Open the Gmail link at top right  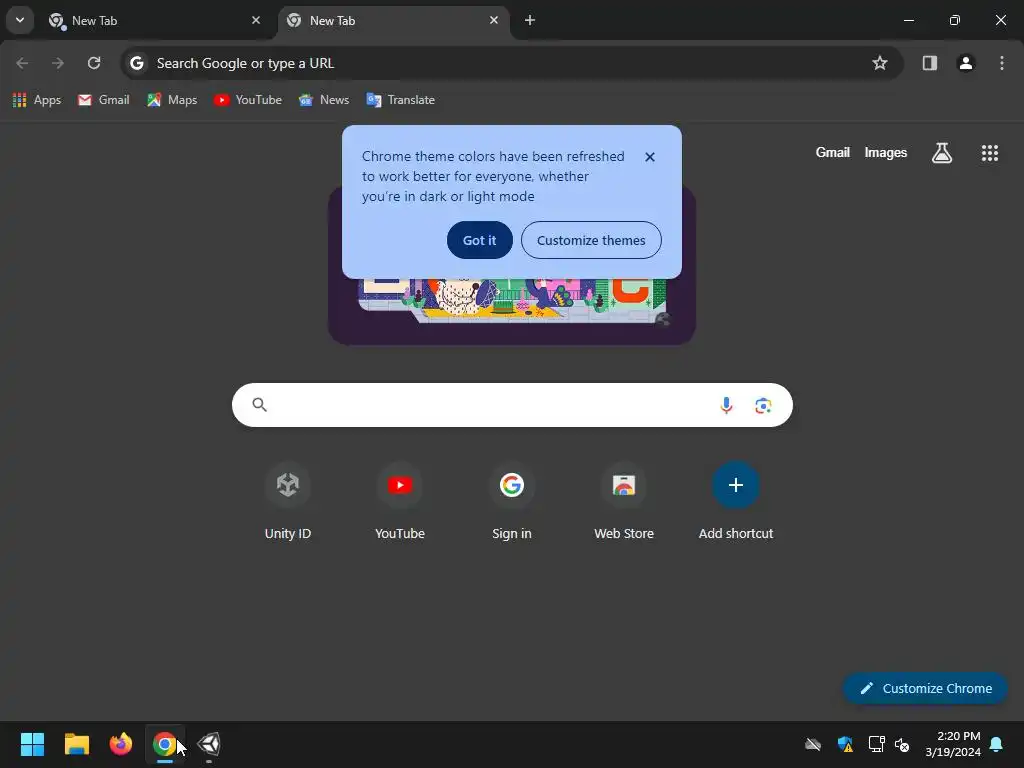click(x=832, y=153)
